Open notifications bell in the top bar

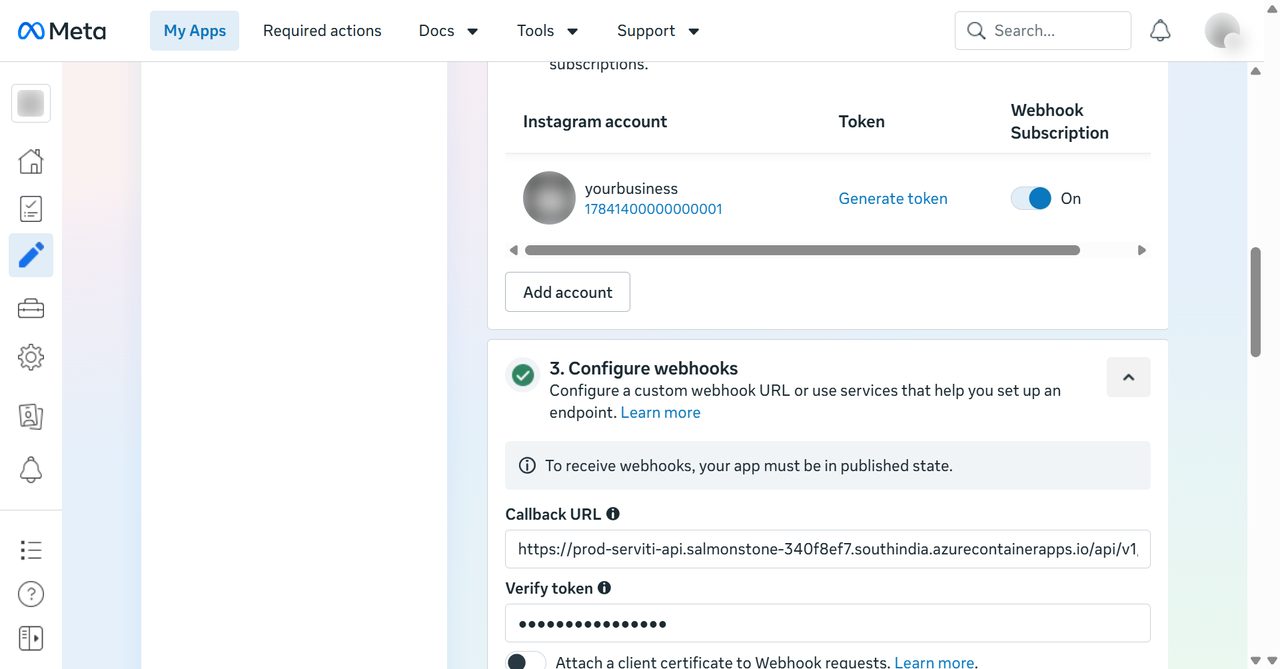click(x=1160, y=31)
